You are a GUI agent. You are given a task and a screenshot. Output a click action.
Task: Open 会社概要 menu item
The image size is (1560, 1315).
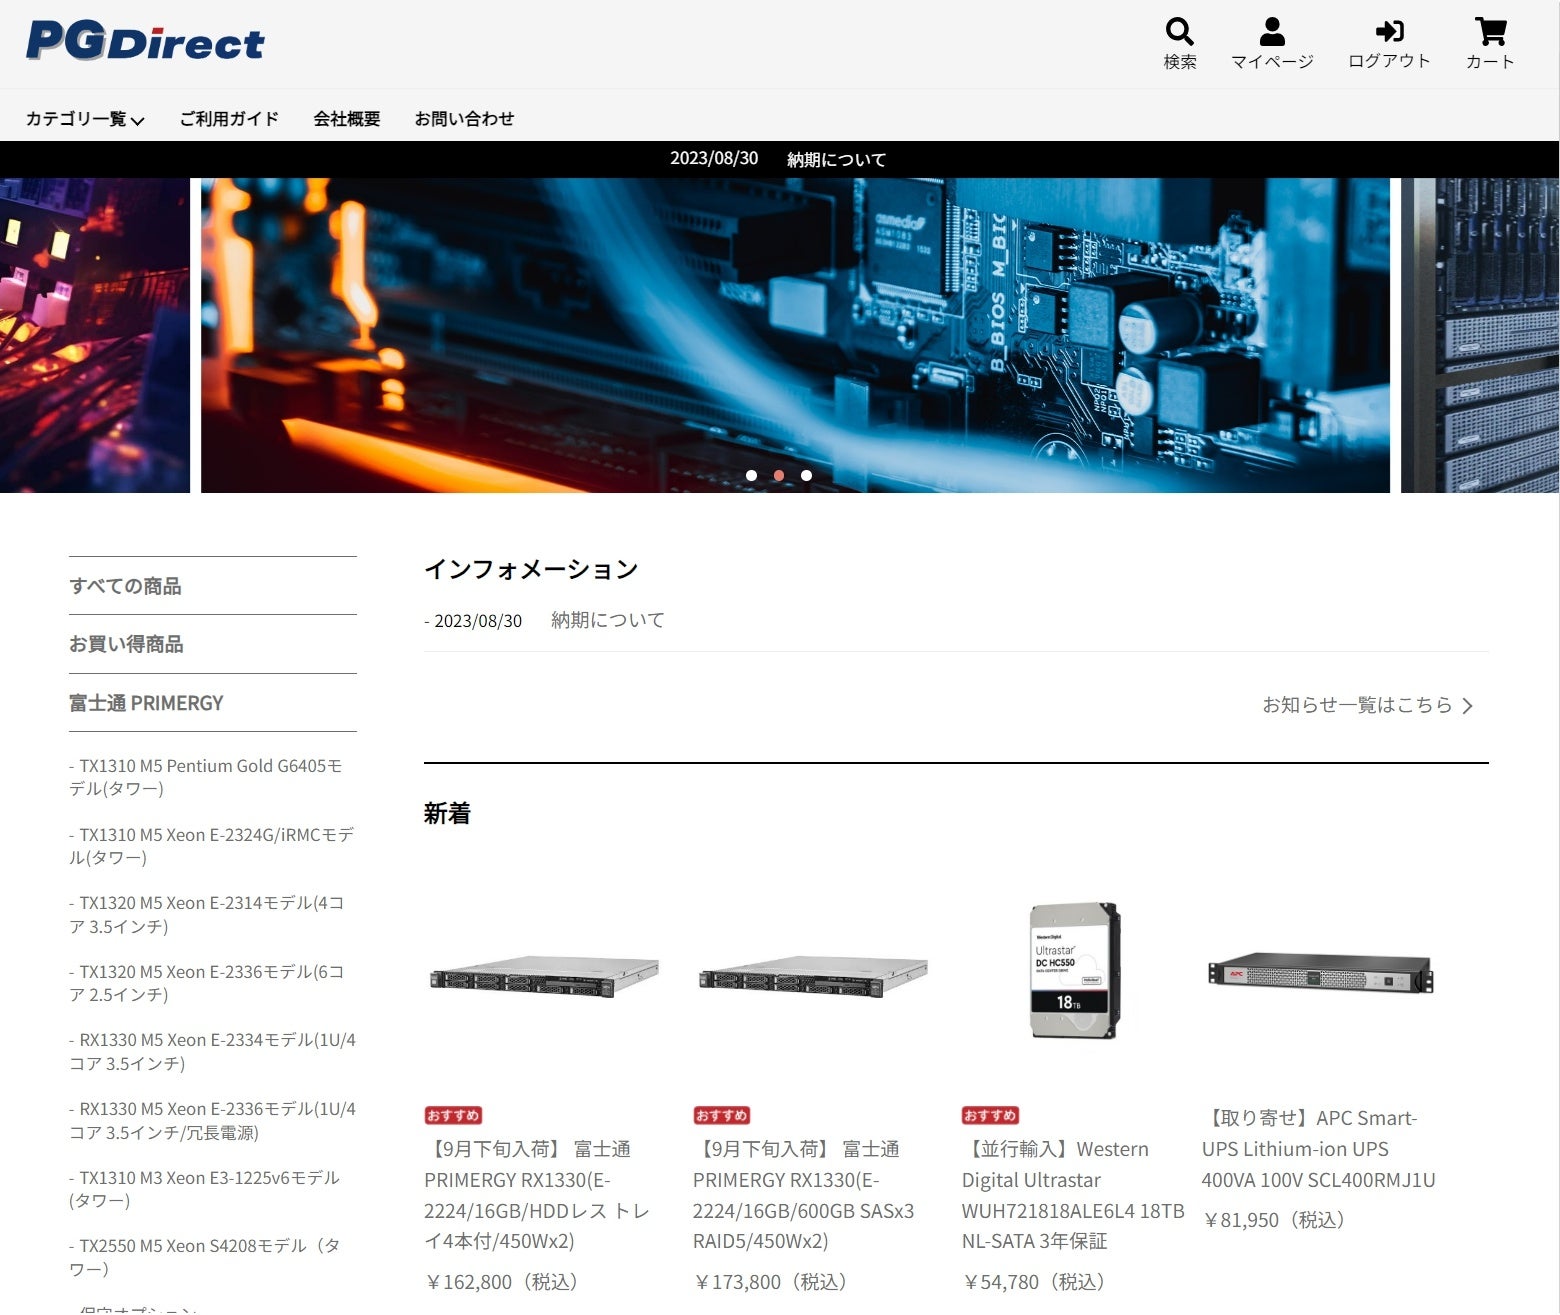[x=347, y=119]
